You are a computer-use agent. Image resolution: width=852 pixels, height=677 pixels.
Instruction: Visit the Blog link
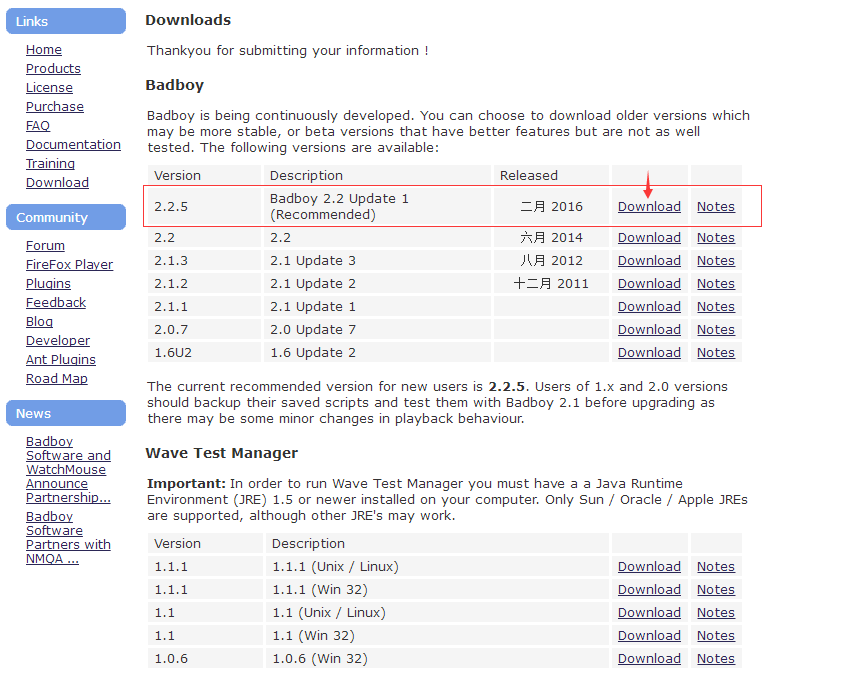(39, 322)
